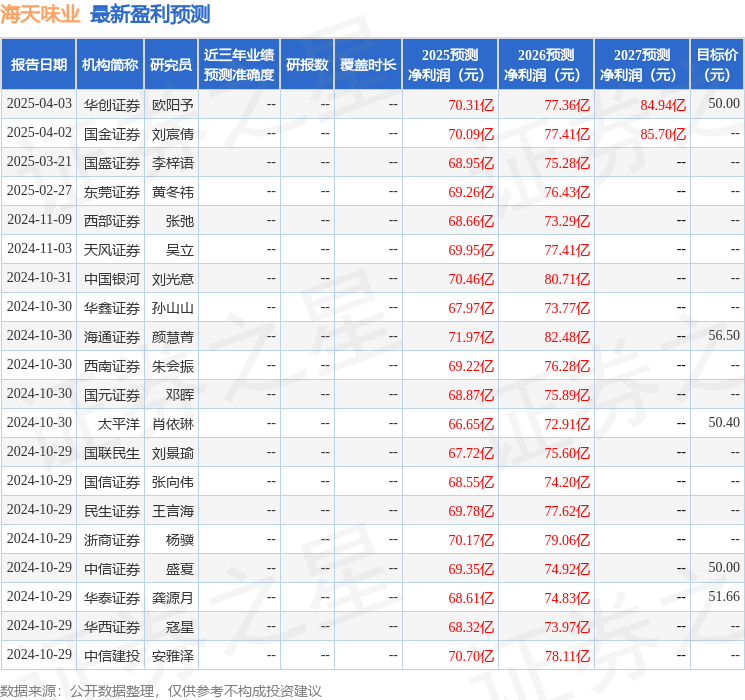Click the 研究员 column header

click(x=171, y=65)
